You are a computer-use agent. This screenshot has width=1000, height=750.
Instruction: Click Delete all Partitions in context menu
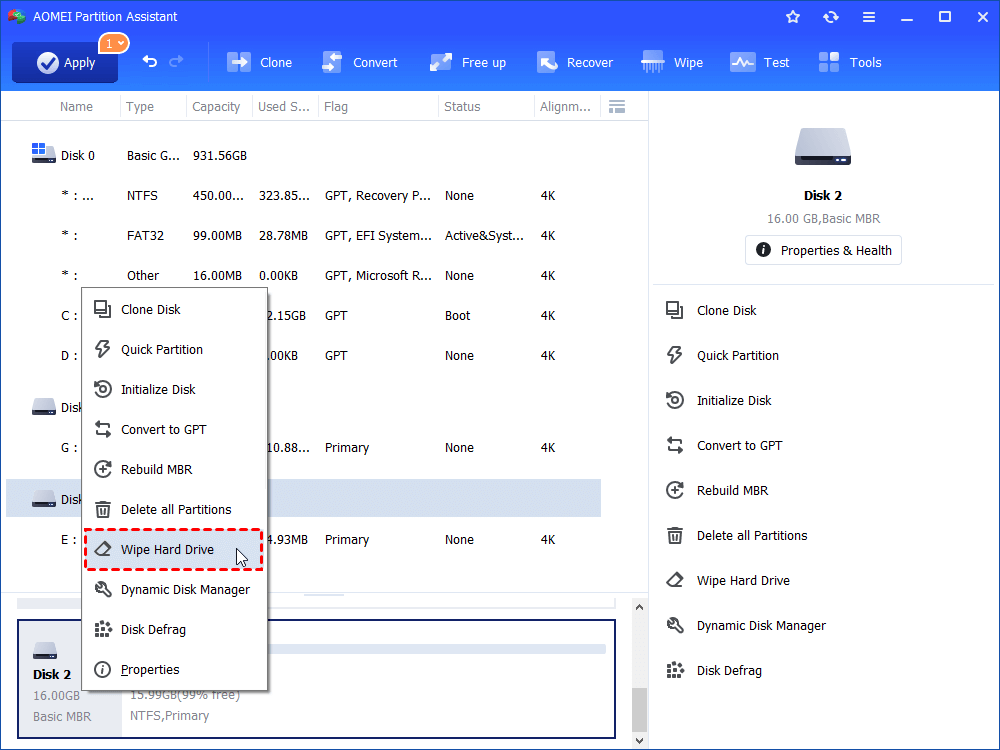click(x=175, y=510)
